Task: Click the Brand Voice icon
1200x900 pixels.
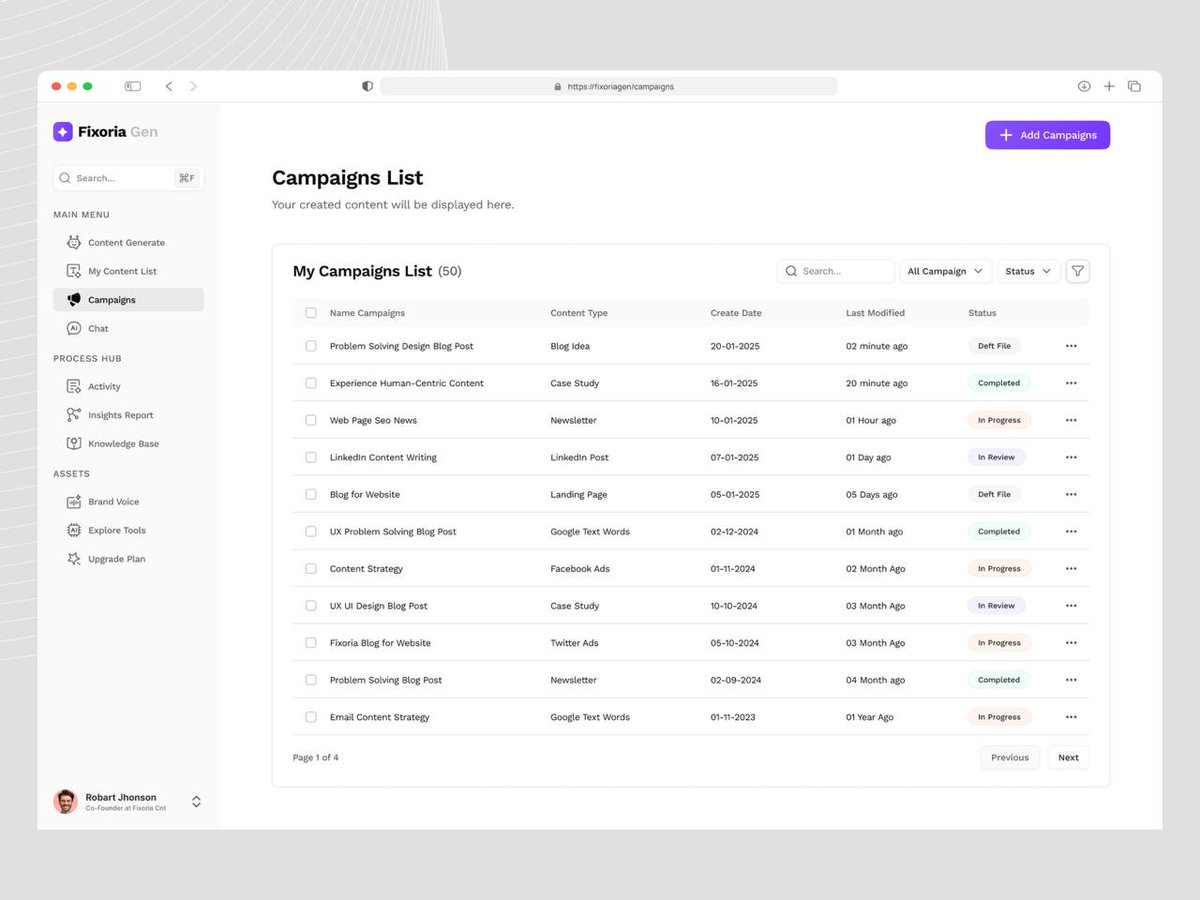Action: (x=73, y=502)
